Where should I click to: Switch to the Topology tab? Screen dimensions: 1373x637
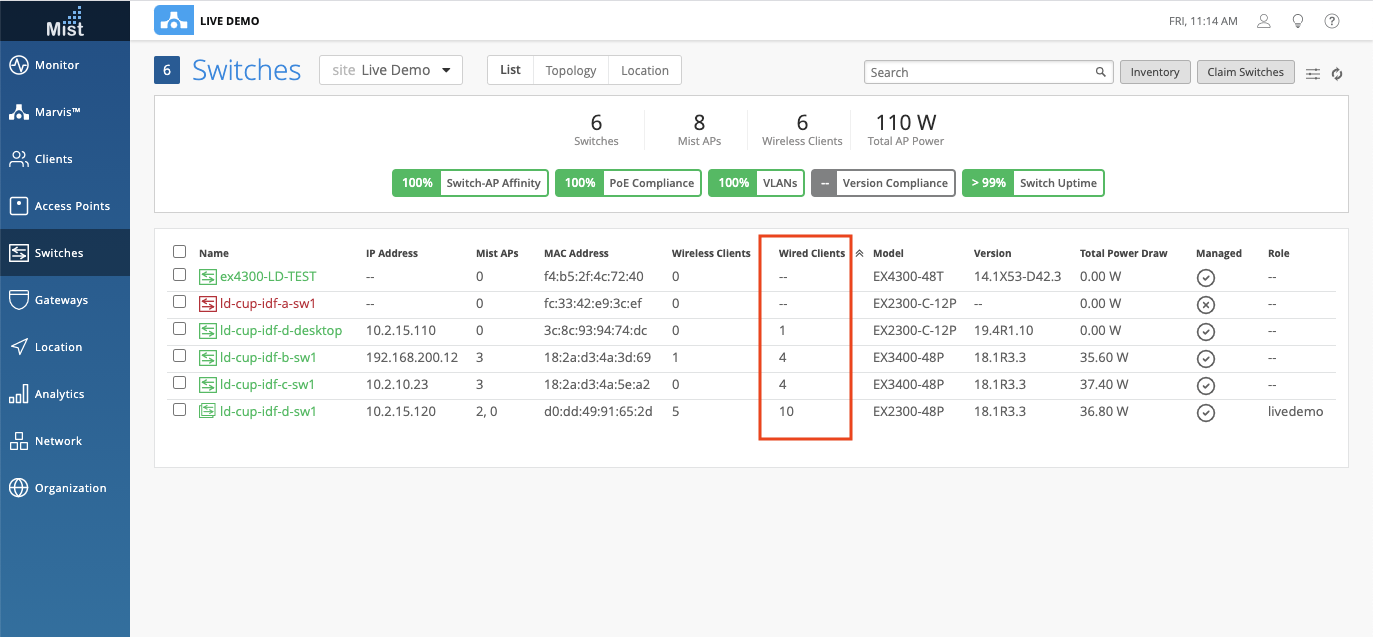click(x=570, y=70)
